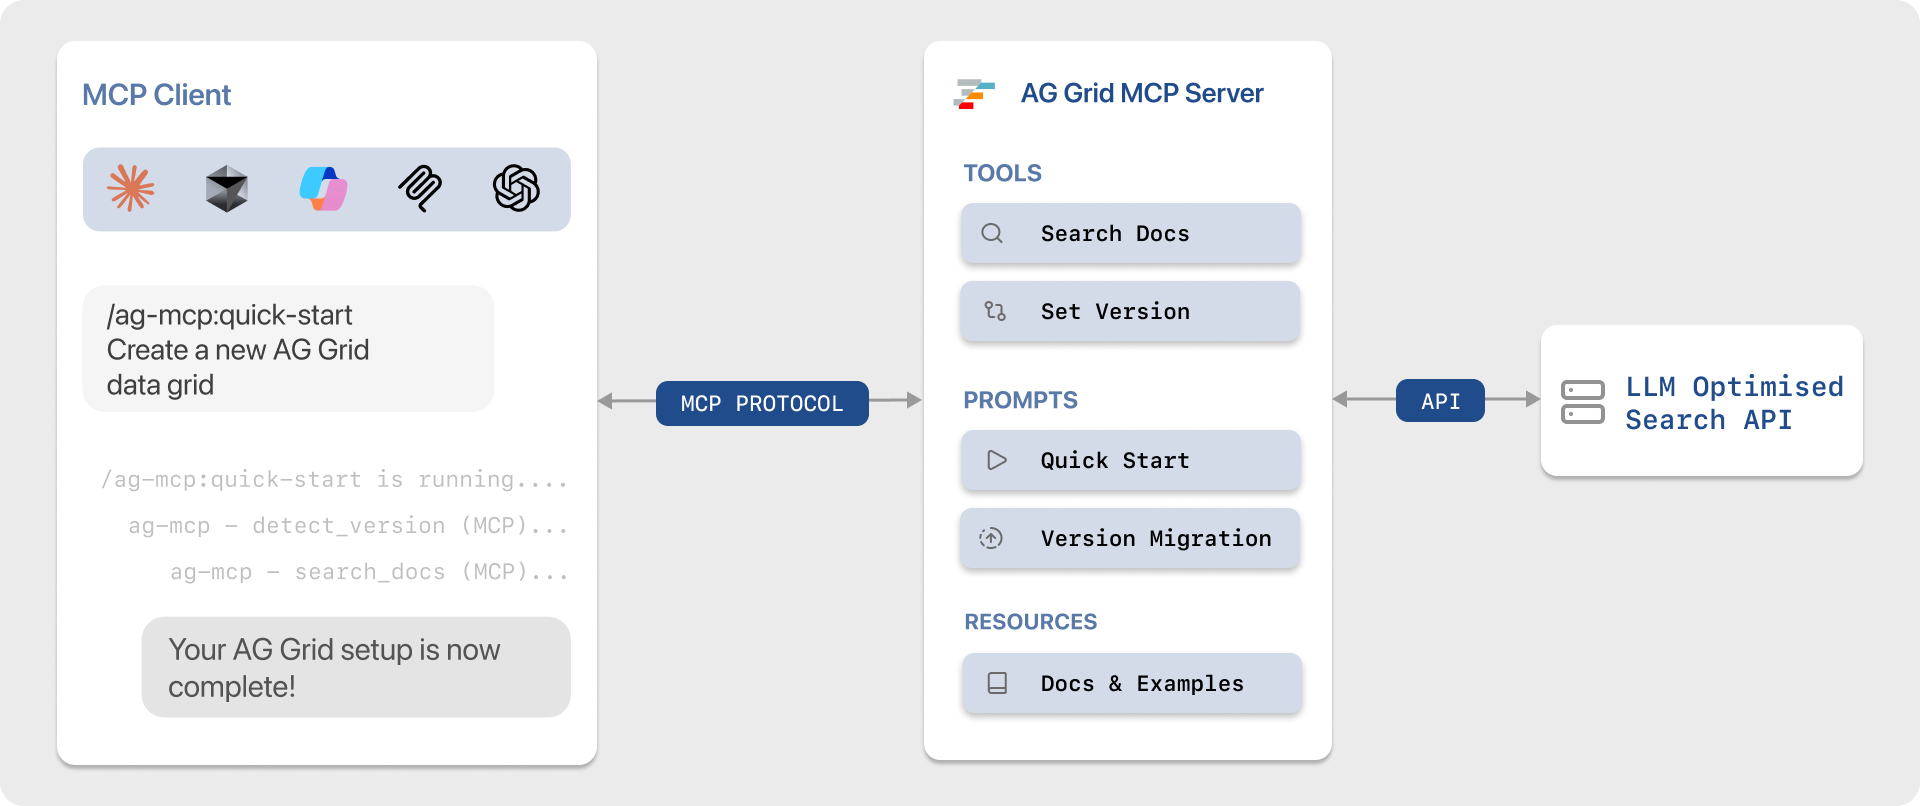The width and height of the screenshot is (1920, 806).
Task: Click the OpenAI ChatGPT logo icon
Action: 516,188
